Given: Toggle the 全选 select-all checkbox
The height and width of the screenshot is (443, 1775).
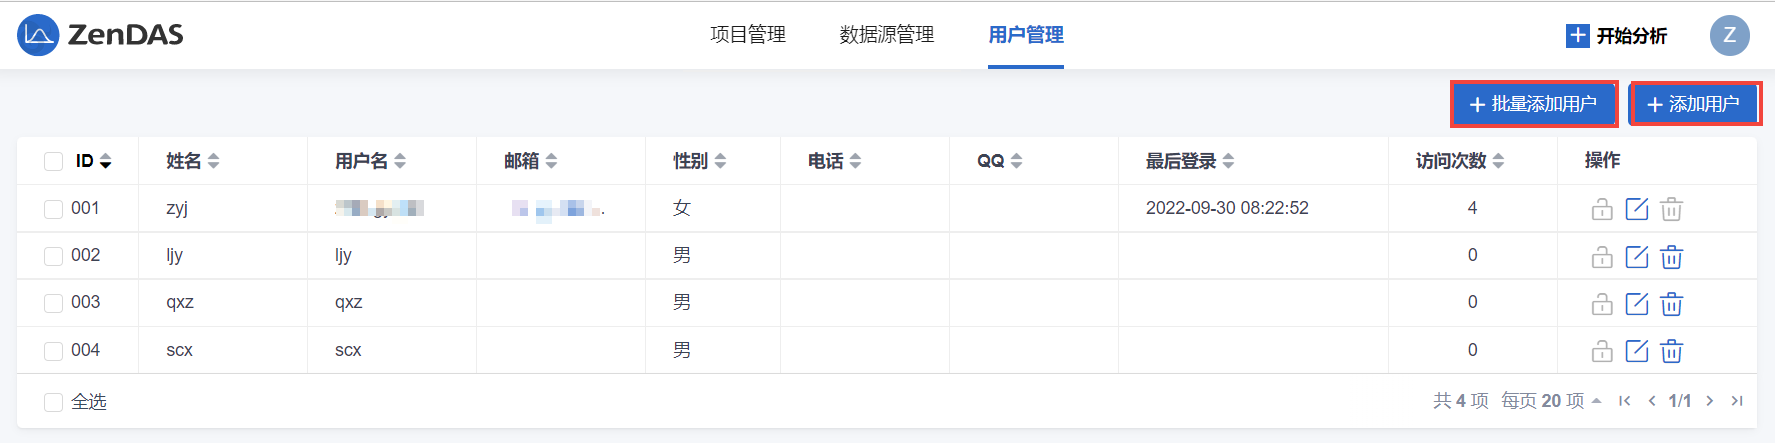Looking at the screenshot, I should [x=53, y=402].
